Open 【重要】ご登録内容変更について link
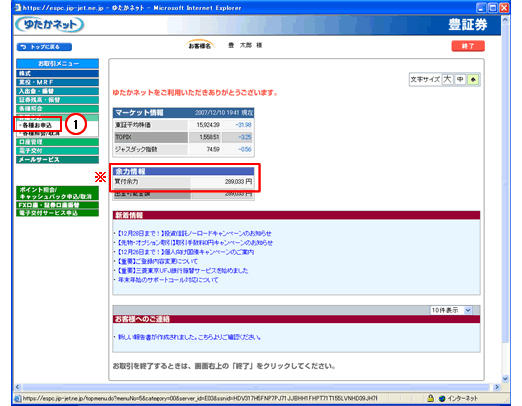The image size is (522, 406). pos(158,261)
